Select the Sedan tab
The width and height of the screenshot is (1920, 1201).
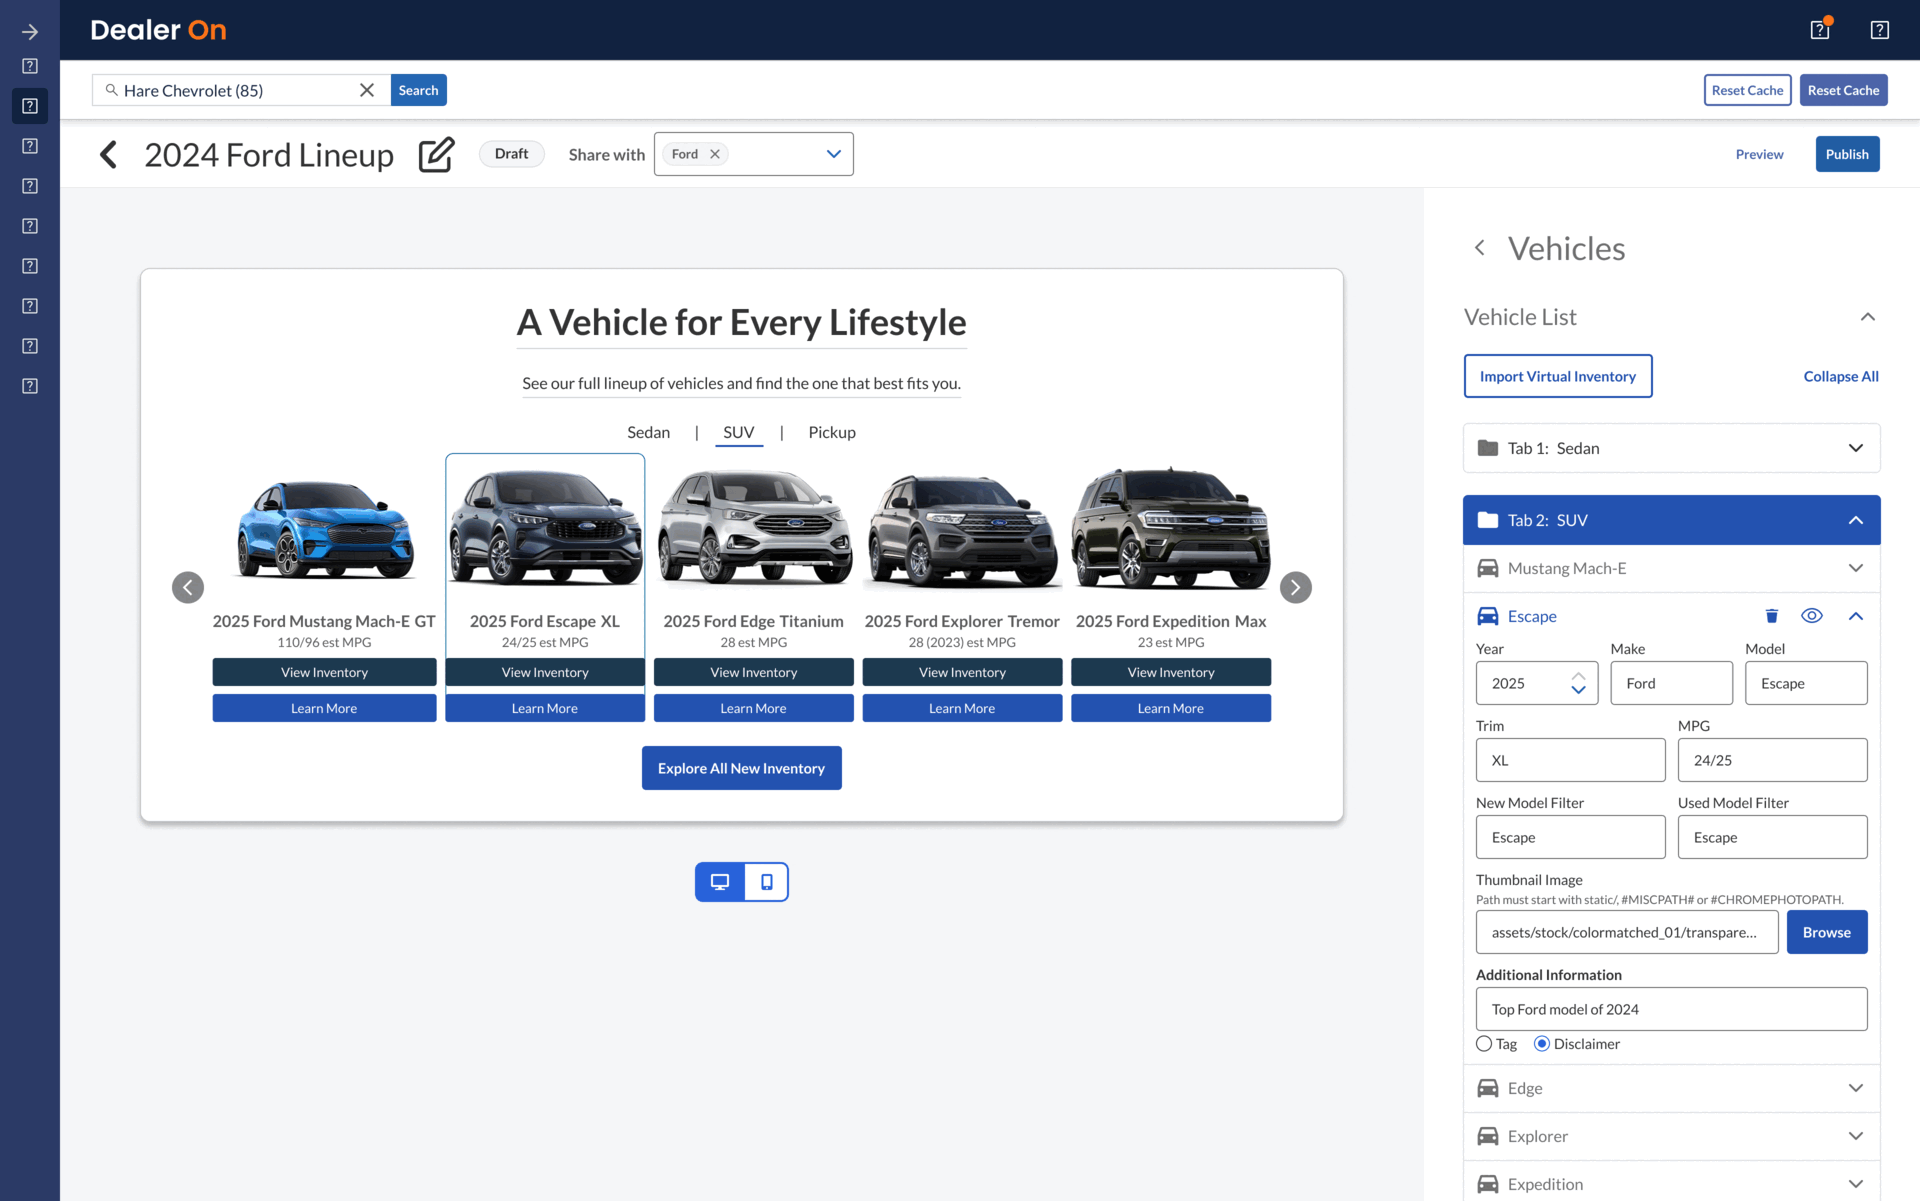648,432
